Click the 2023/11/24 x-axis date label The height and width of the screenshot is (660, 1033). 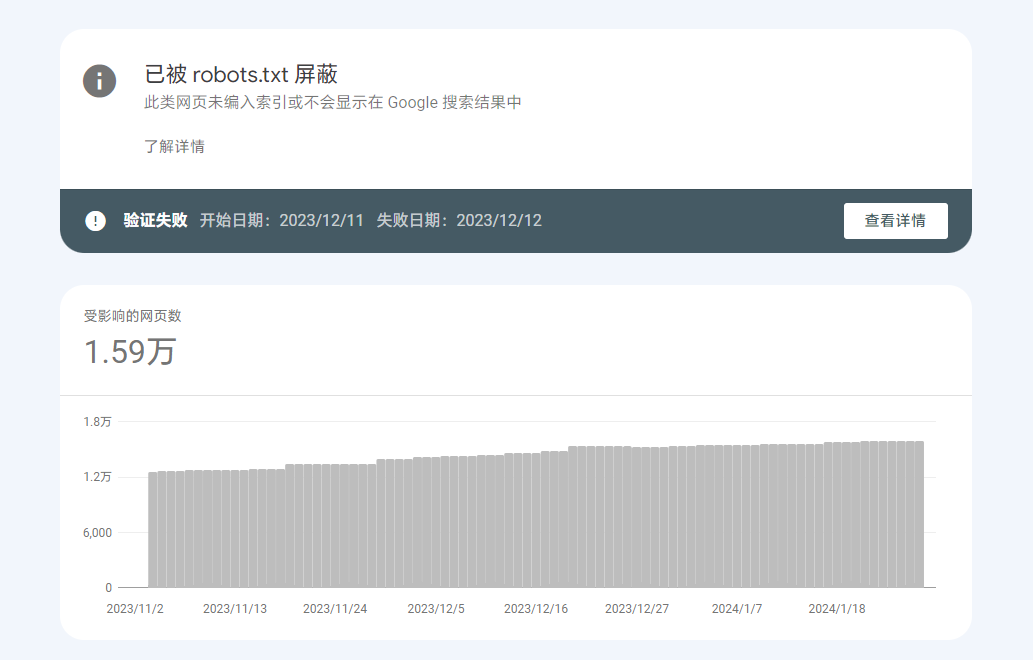[x=335, y=609]
